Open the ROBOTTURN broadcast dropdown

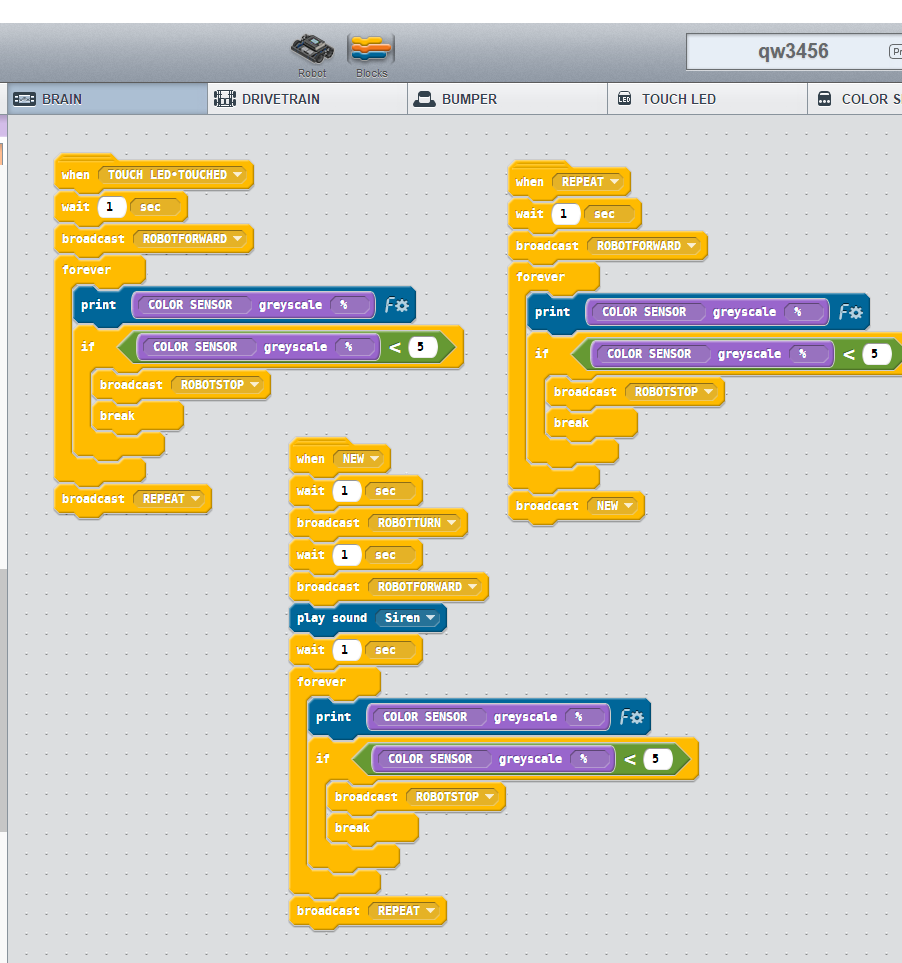(x=451, y=523)
